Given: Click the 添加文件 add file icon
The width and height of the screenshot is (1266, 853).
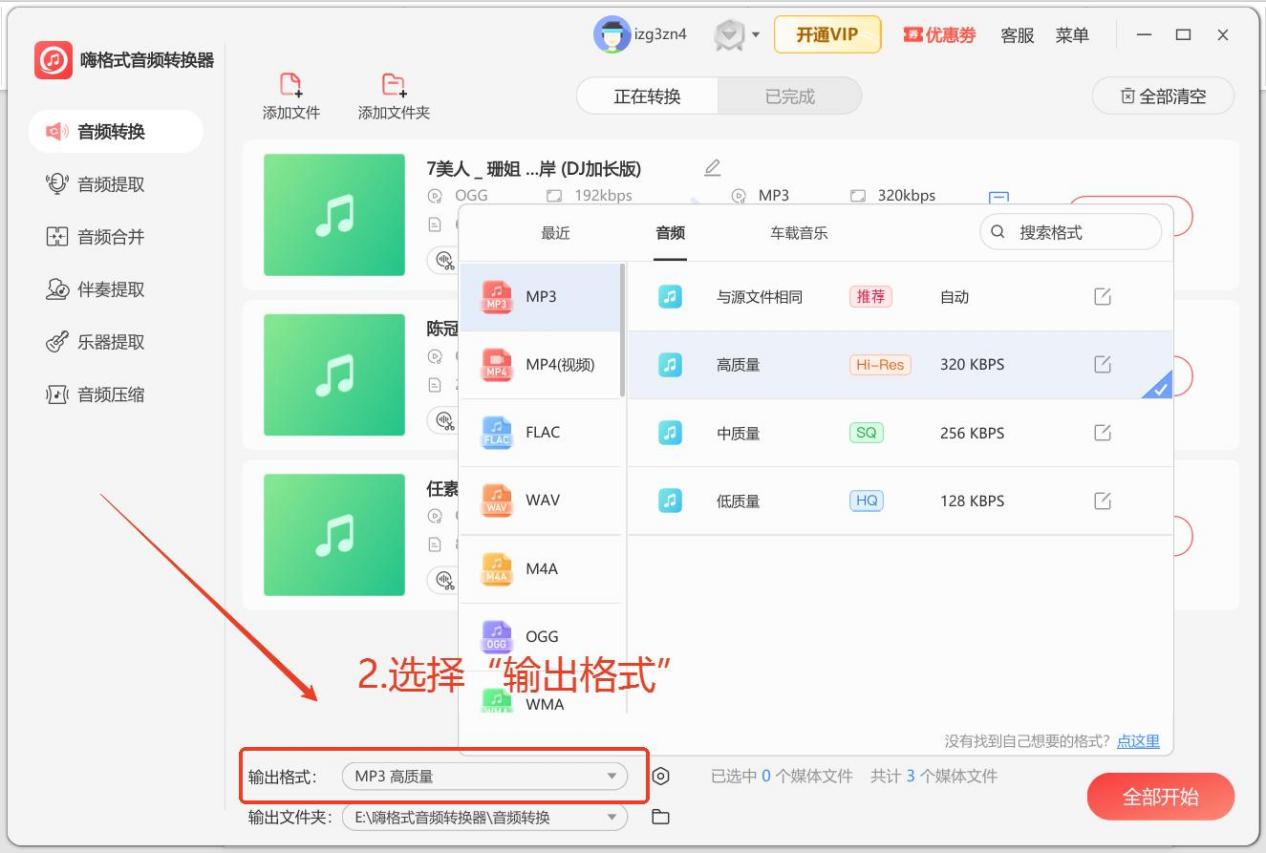Looking at the screenshot, I should [291, 85].
